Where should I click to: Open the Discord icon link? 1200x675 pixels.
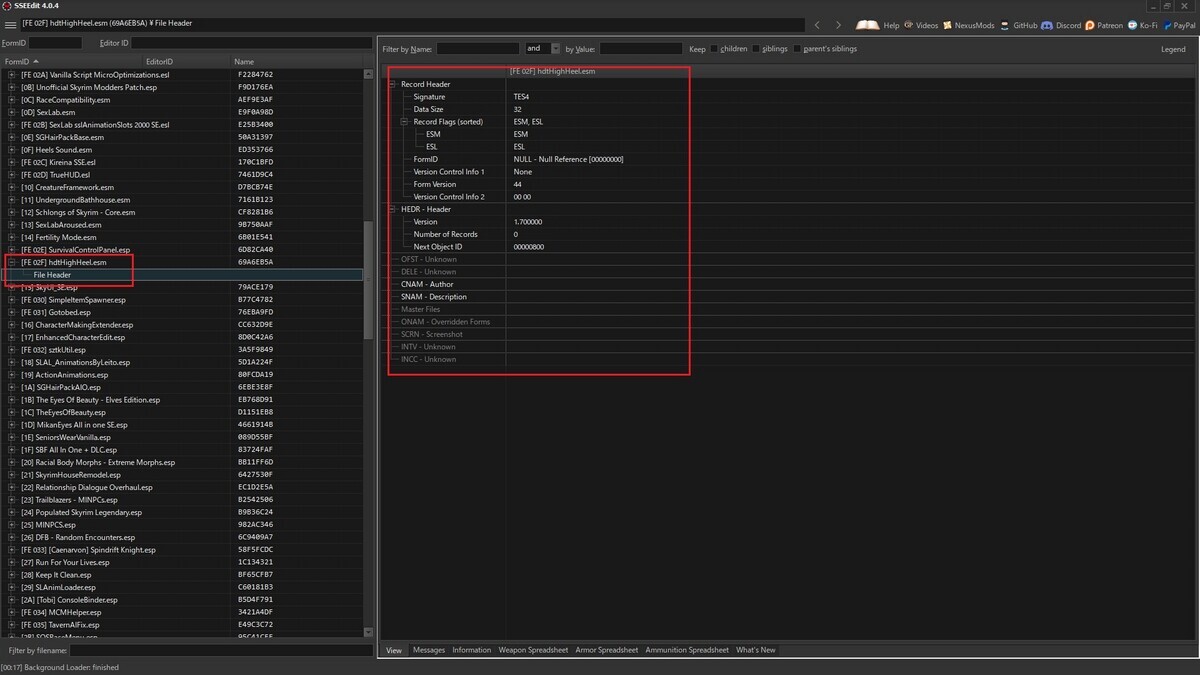1047,25
